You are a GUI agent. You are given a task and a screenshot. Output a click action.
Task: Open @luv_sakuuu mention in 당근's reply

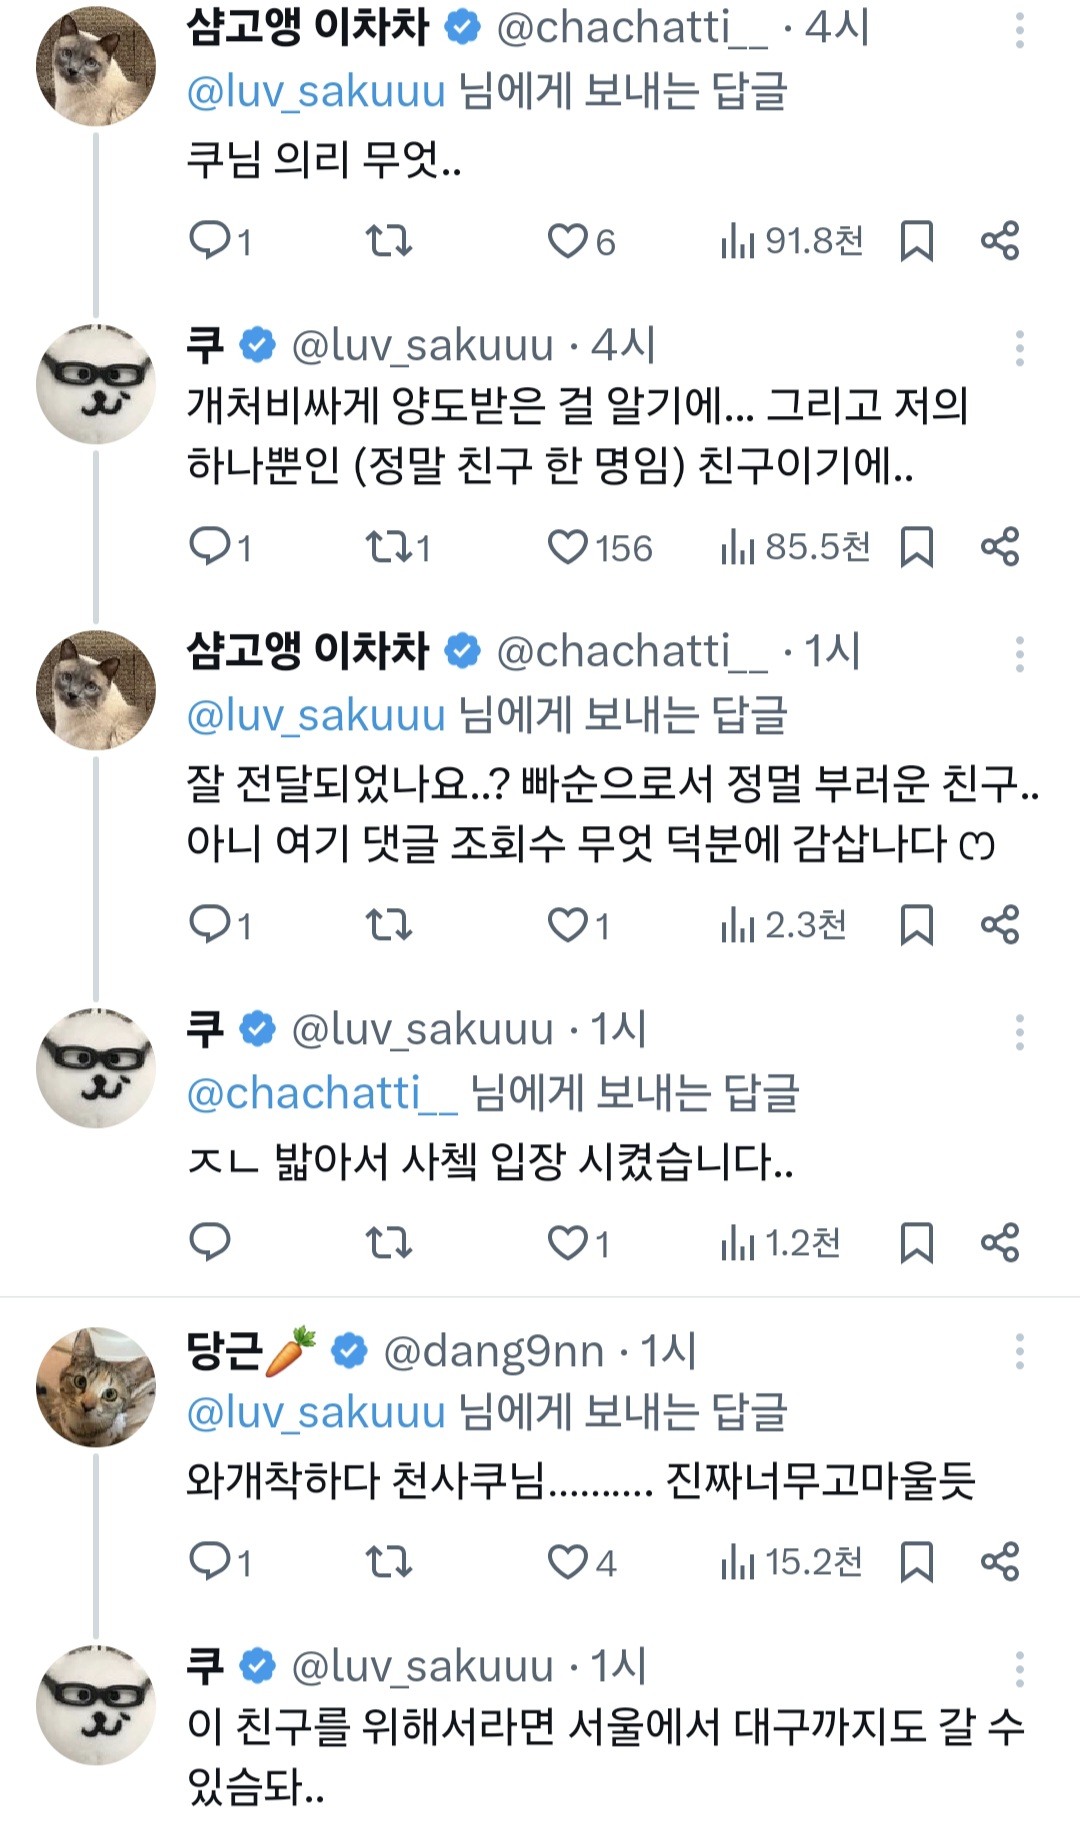[x=316, y=1413]
